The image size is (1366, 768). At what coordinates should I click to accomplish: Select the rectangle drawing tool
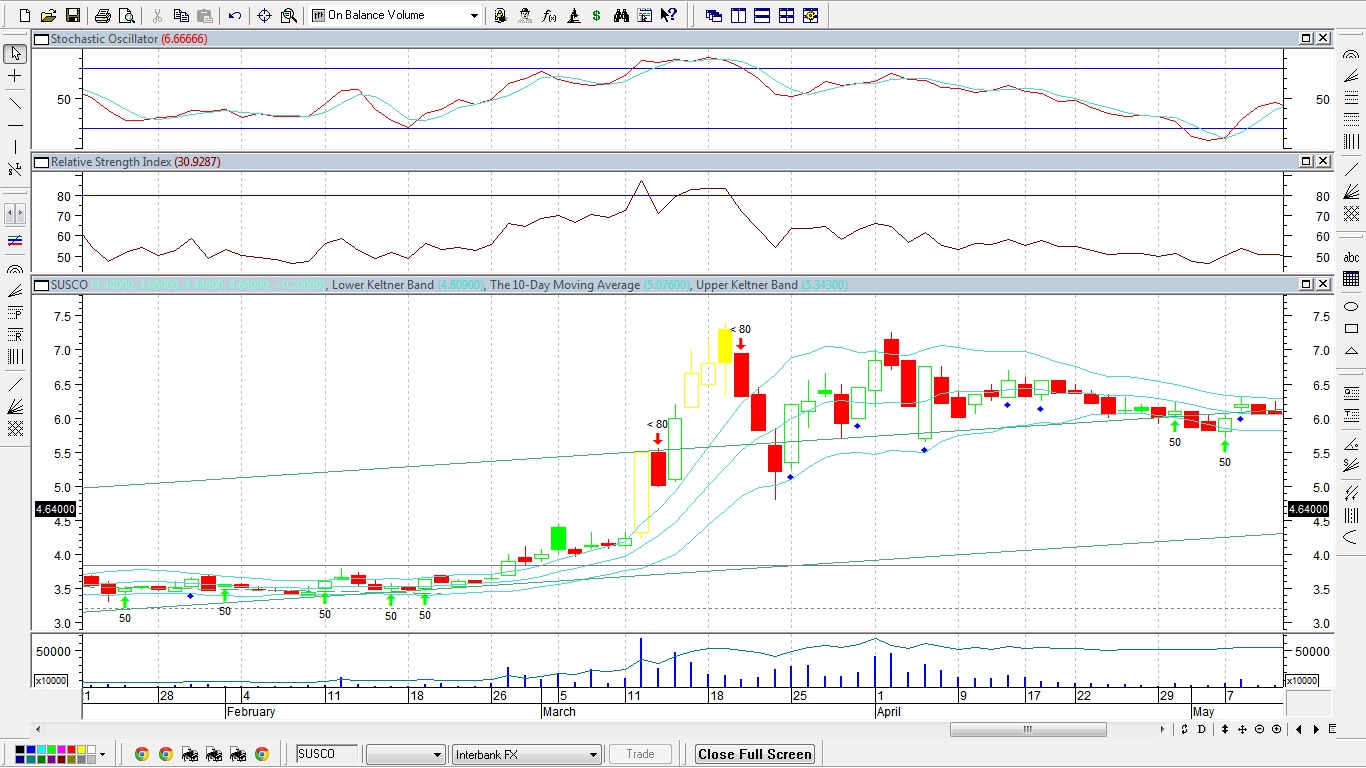(1351, 328)
